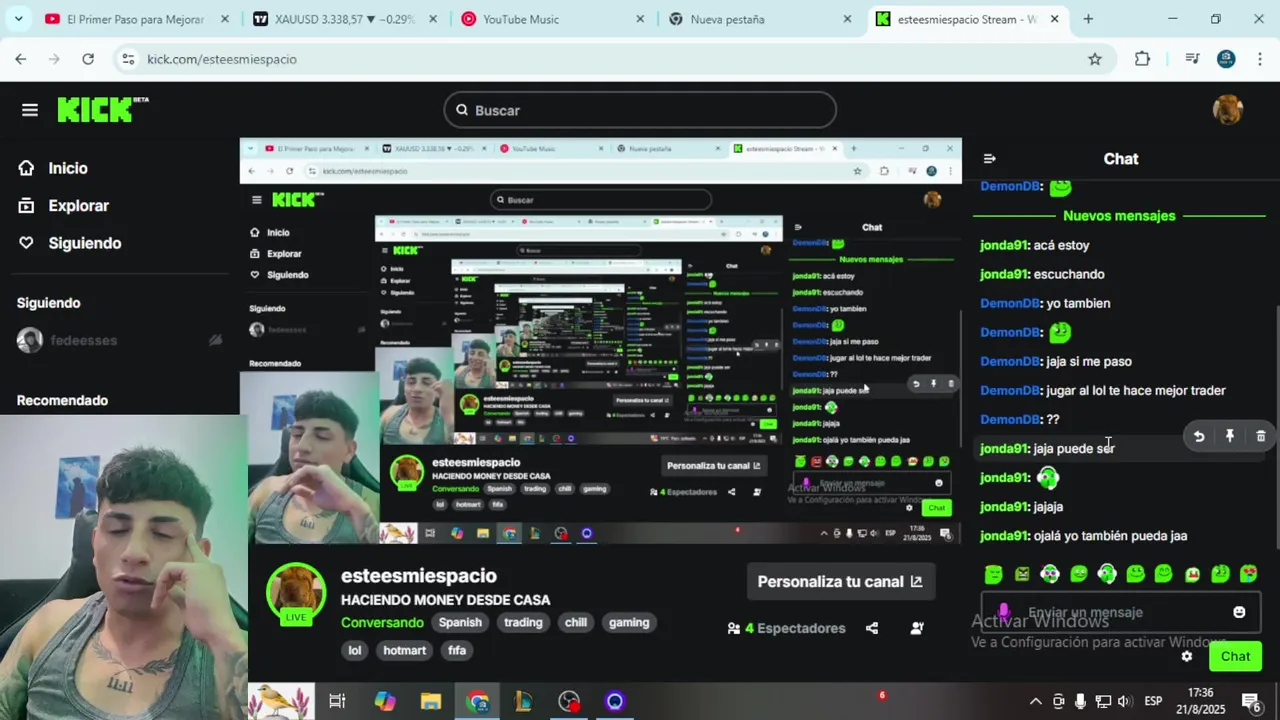
Task: Insert the pink-glasses headphone emote in quick row
Action: click(x=1050, y=574)
